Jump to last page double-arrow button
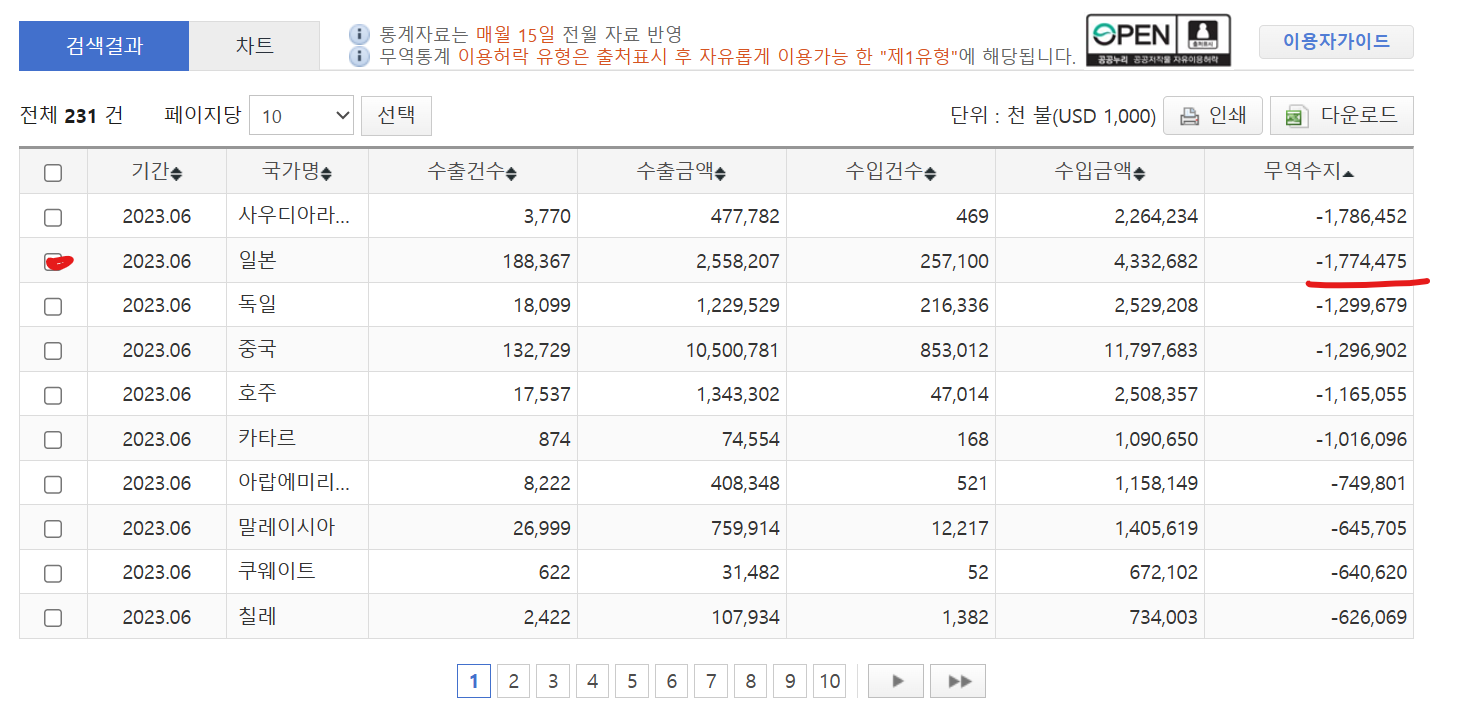Image resolution: width=1462 pixels, height=709 pixels. click(x=958, y=681)
